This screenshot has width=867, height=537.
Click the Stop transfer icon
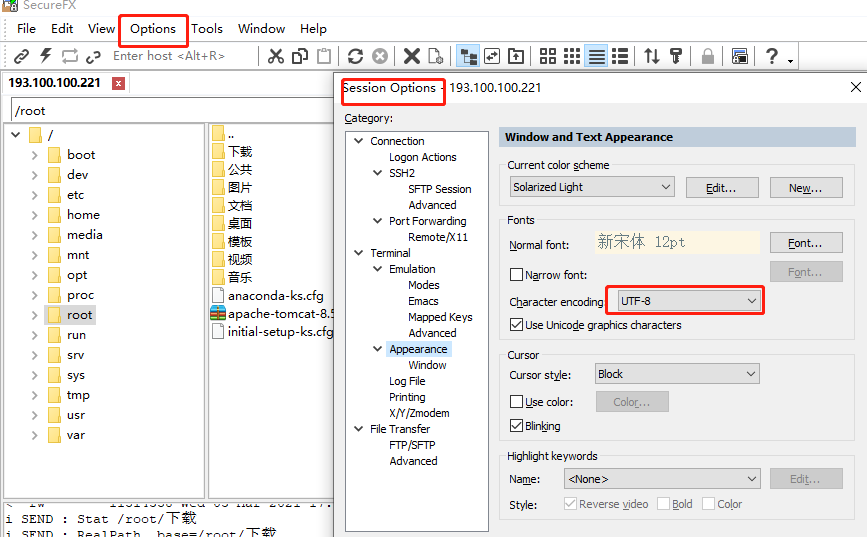pos(380,56)
